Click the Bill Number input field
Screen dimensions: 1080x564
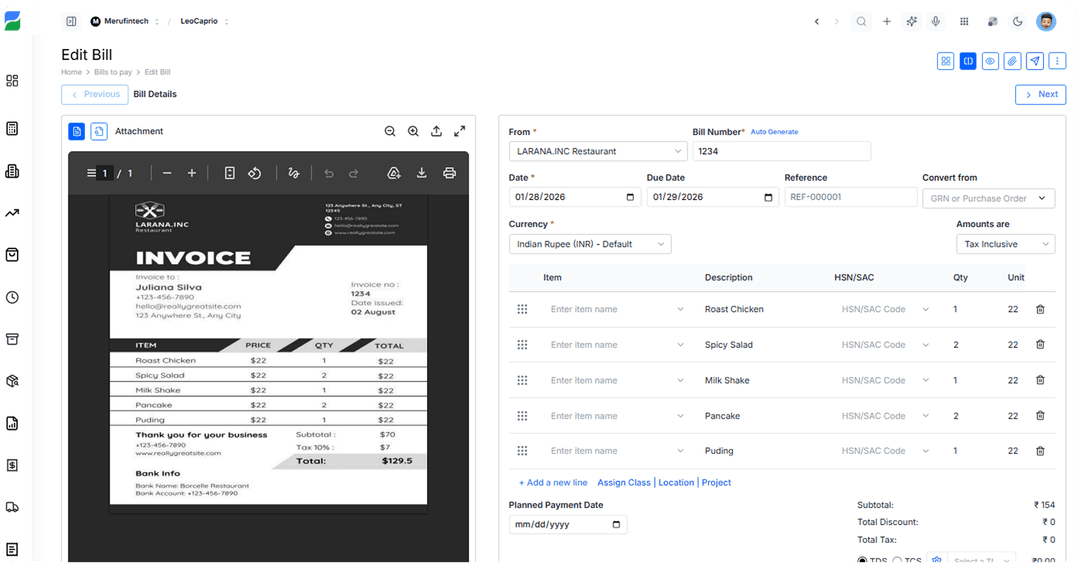pos(781,152)
